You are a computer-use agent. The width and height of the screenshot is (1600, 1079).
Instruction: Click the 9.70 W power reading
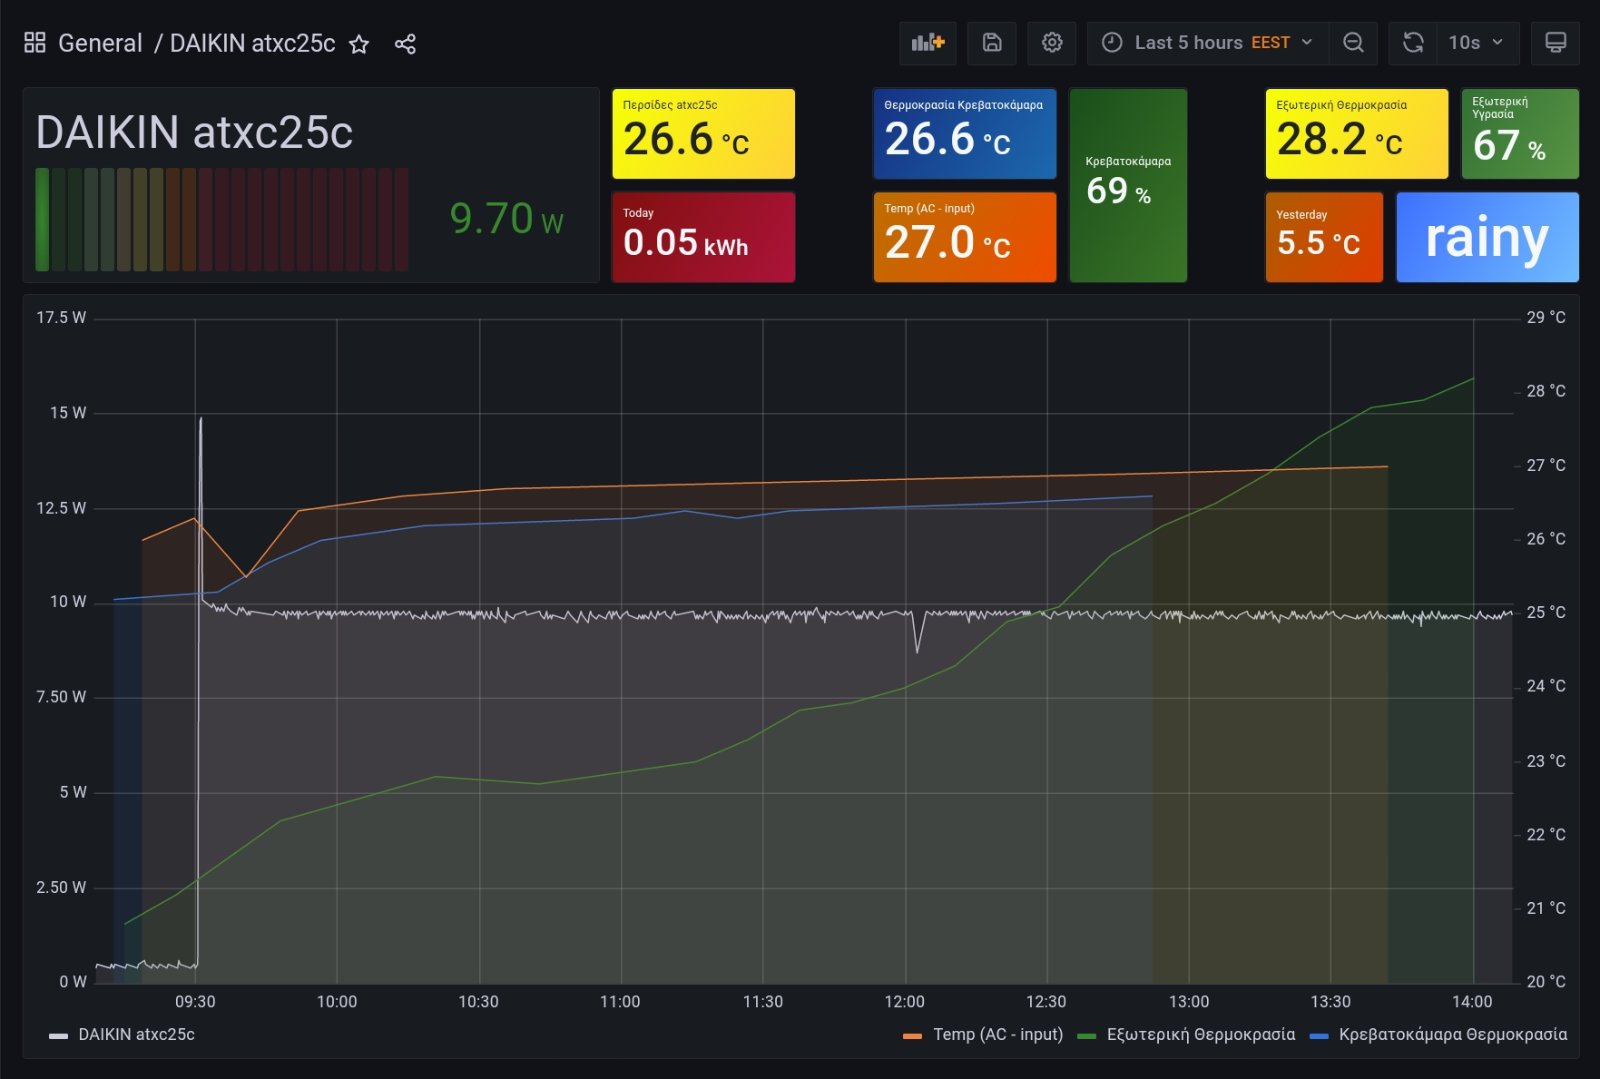click(x=506, y=218)
